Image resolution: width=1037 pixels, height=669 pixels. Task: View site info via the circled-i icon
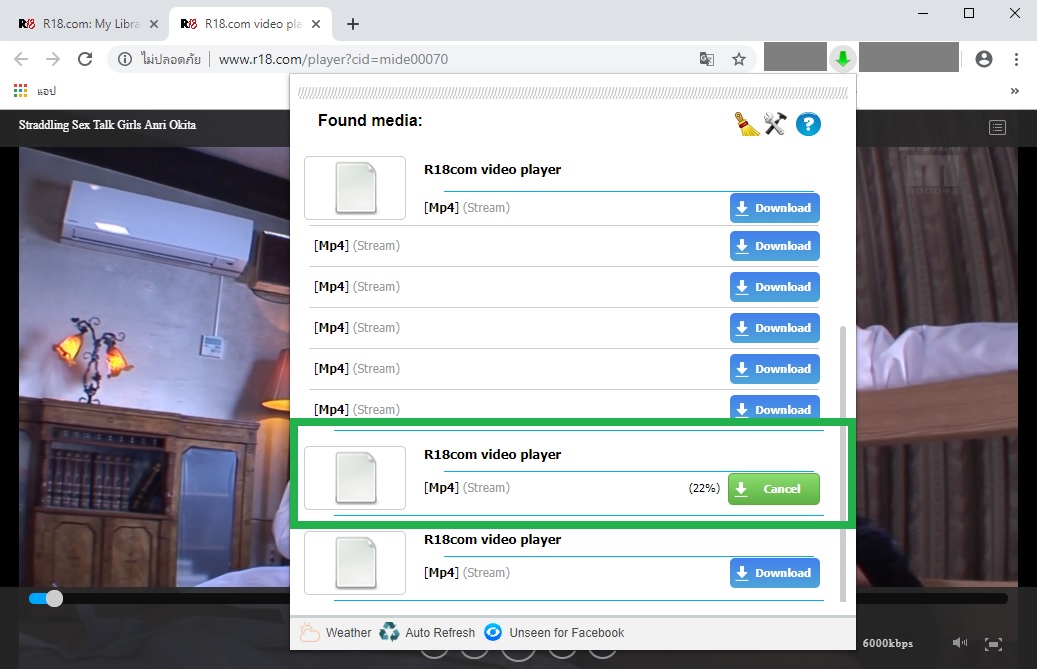coord(124,59)
